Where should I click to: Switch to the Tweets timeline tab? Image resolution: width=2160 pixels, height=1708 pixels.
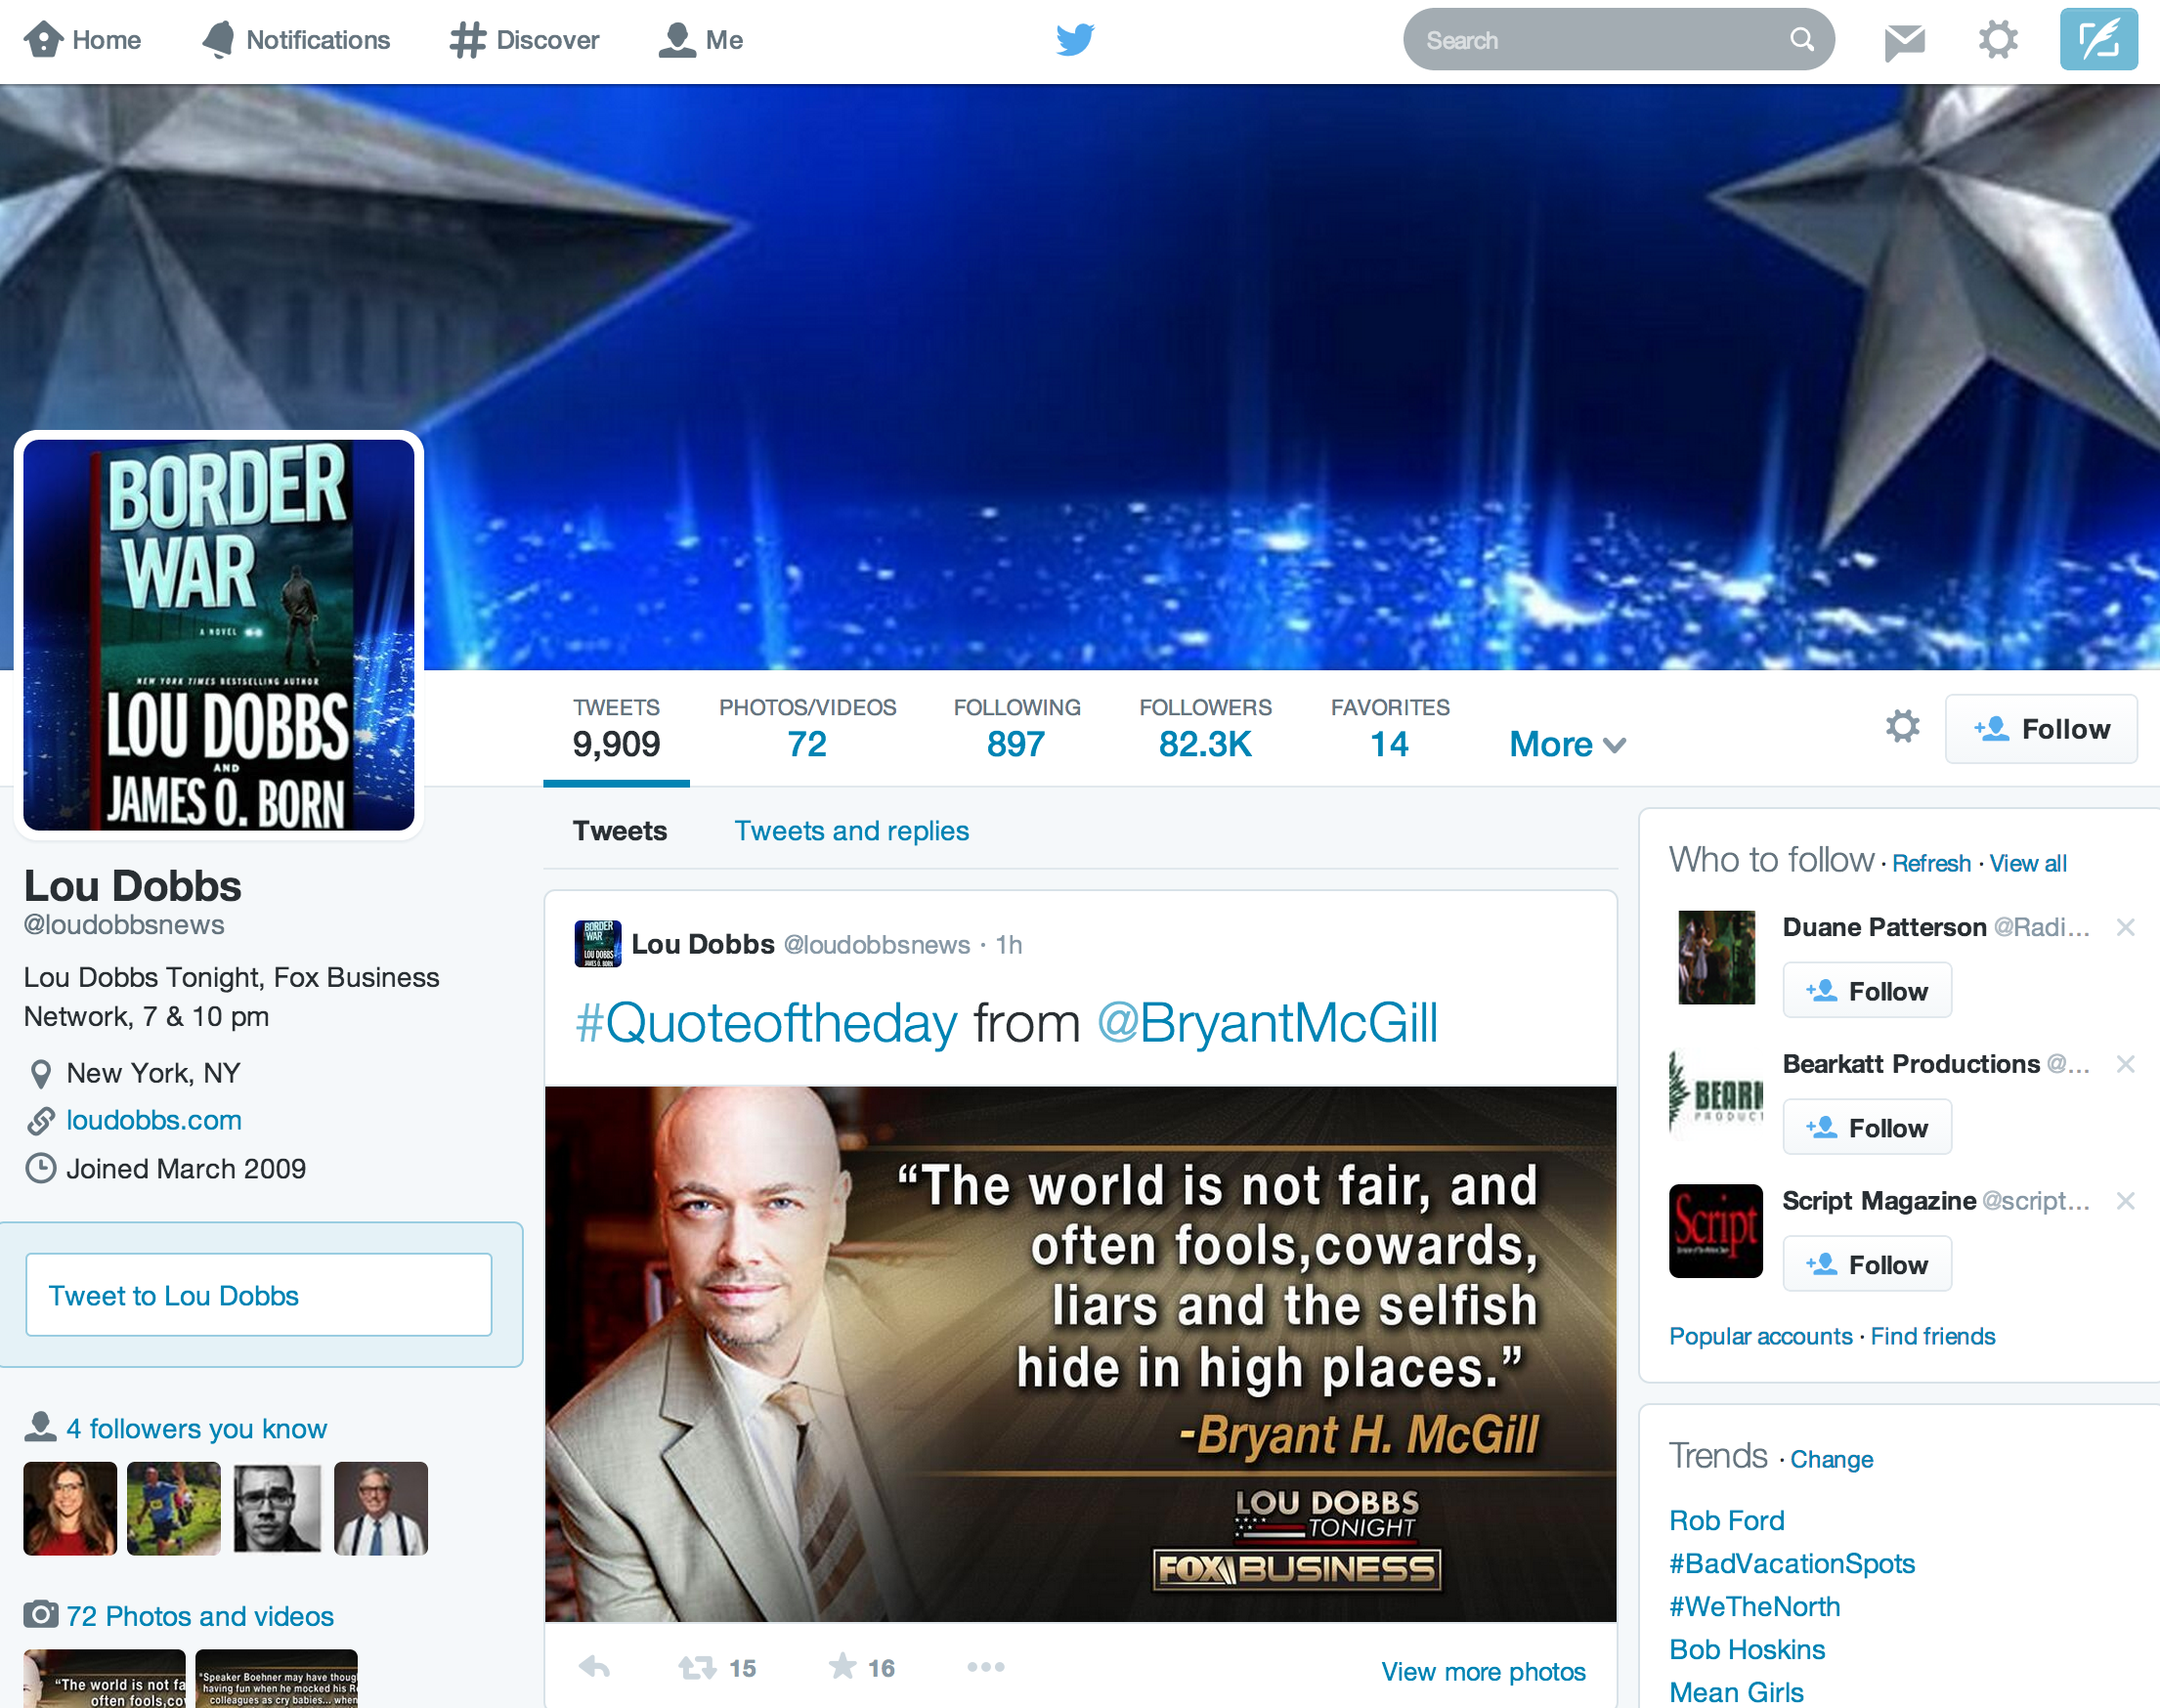[x=619, y=831]
